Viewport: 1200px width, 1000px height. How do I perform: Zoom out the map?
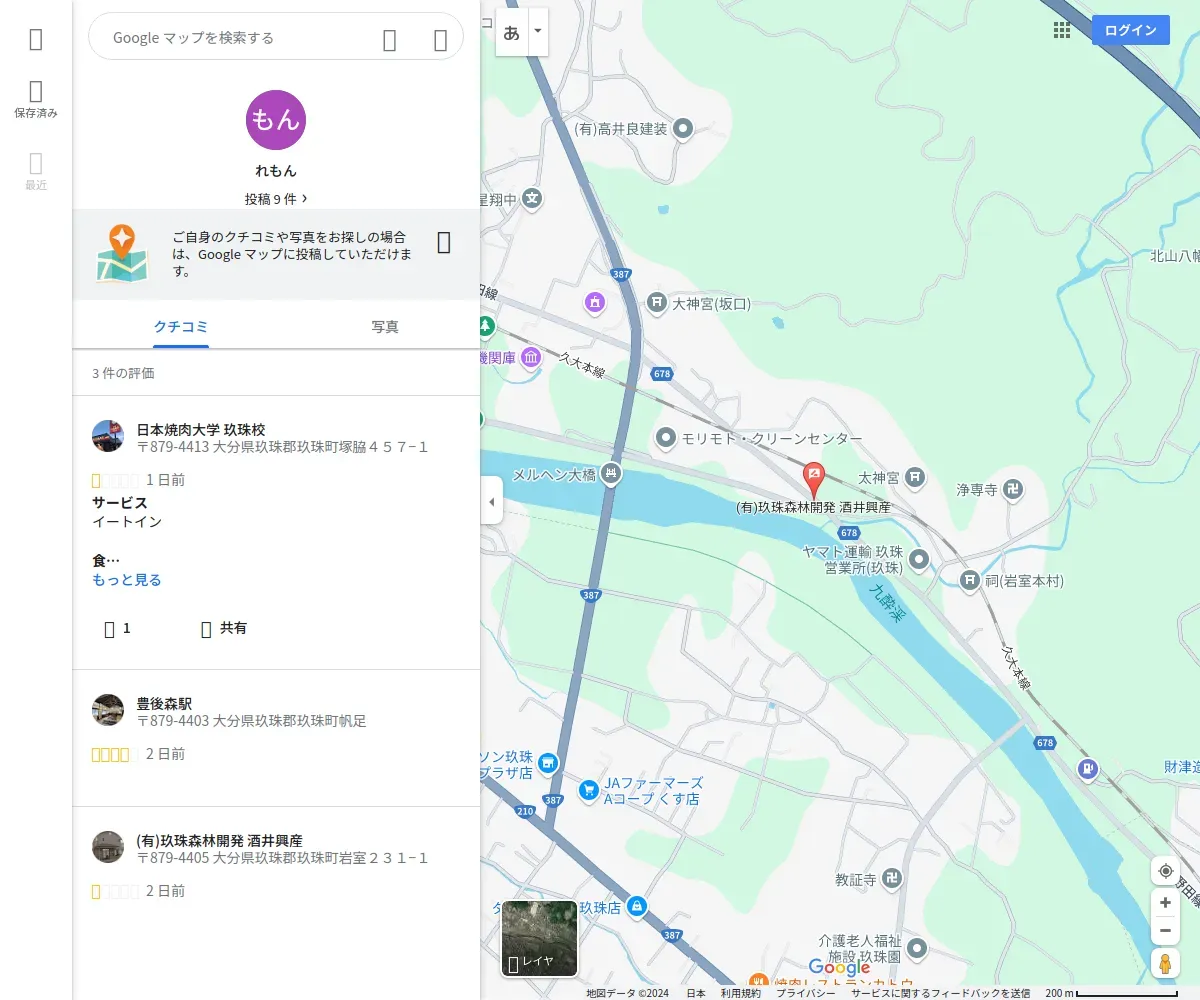1165,931
